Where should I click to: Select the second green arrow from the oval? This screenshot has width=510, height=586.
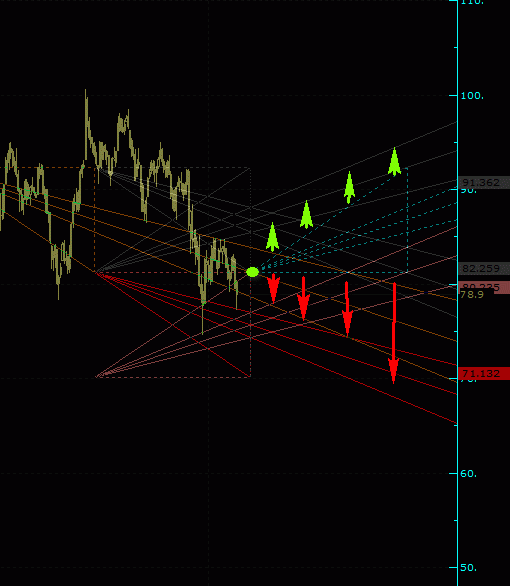306,215
